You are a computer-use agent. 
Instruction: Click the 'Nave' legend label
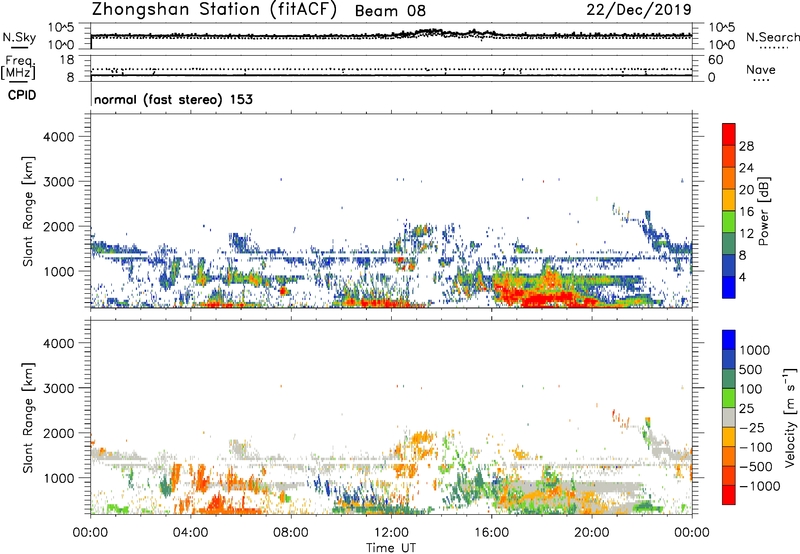coord(761,69)
